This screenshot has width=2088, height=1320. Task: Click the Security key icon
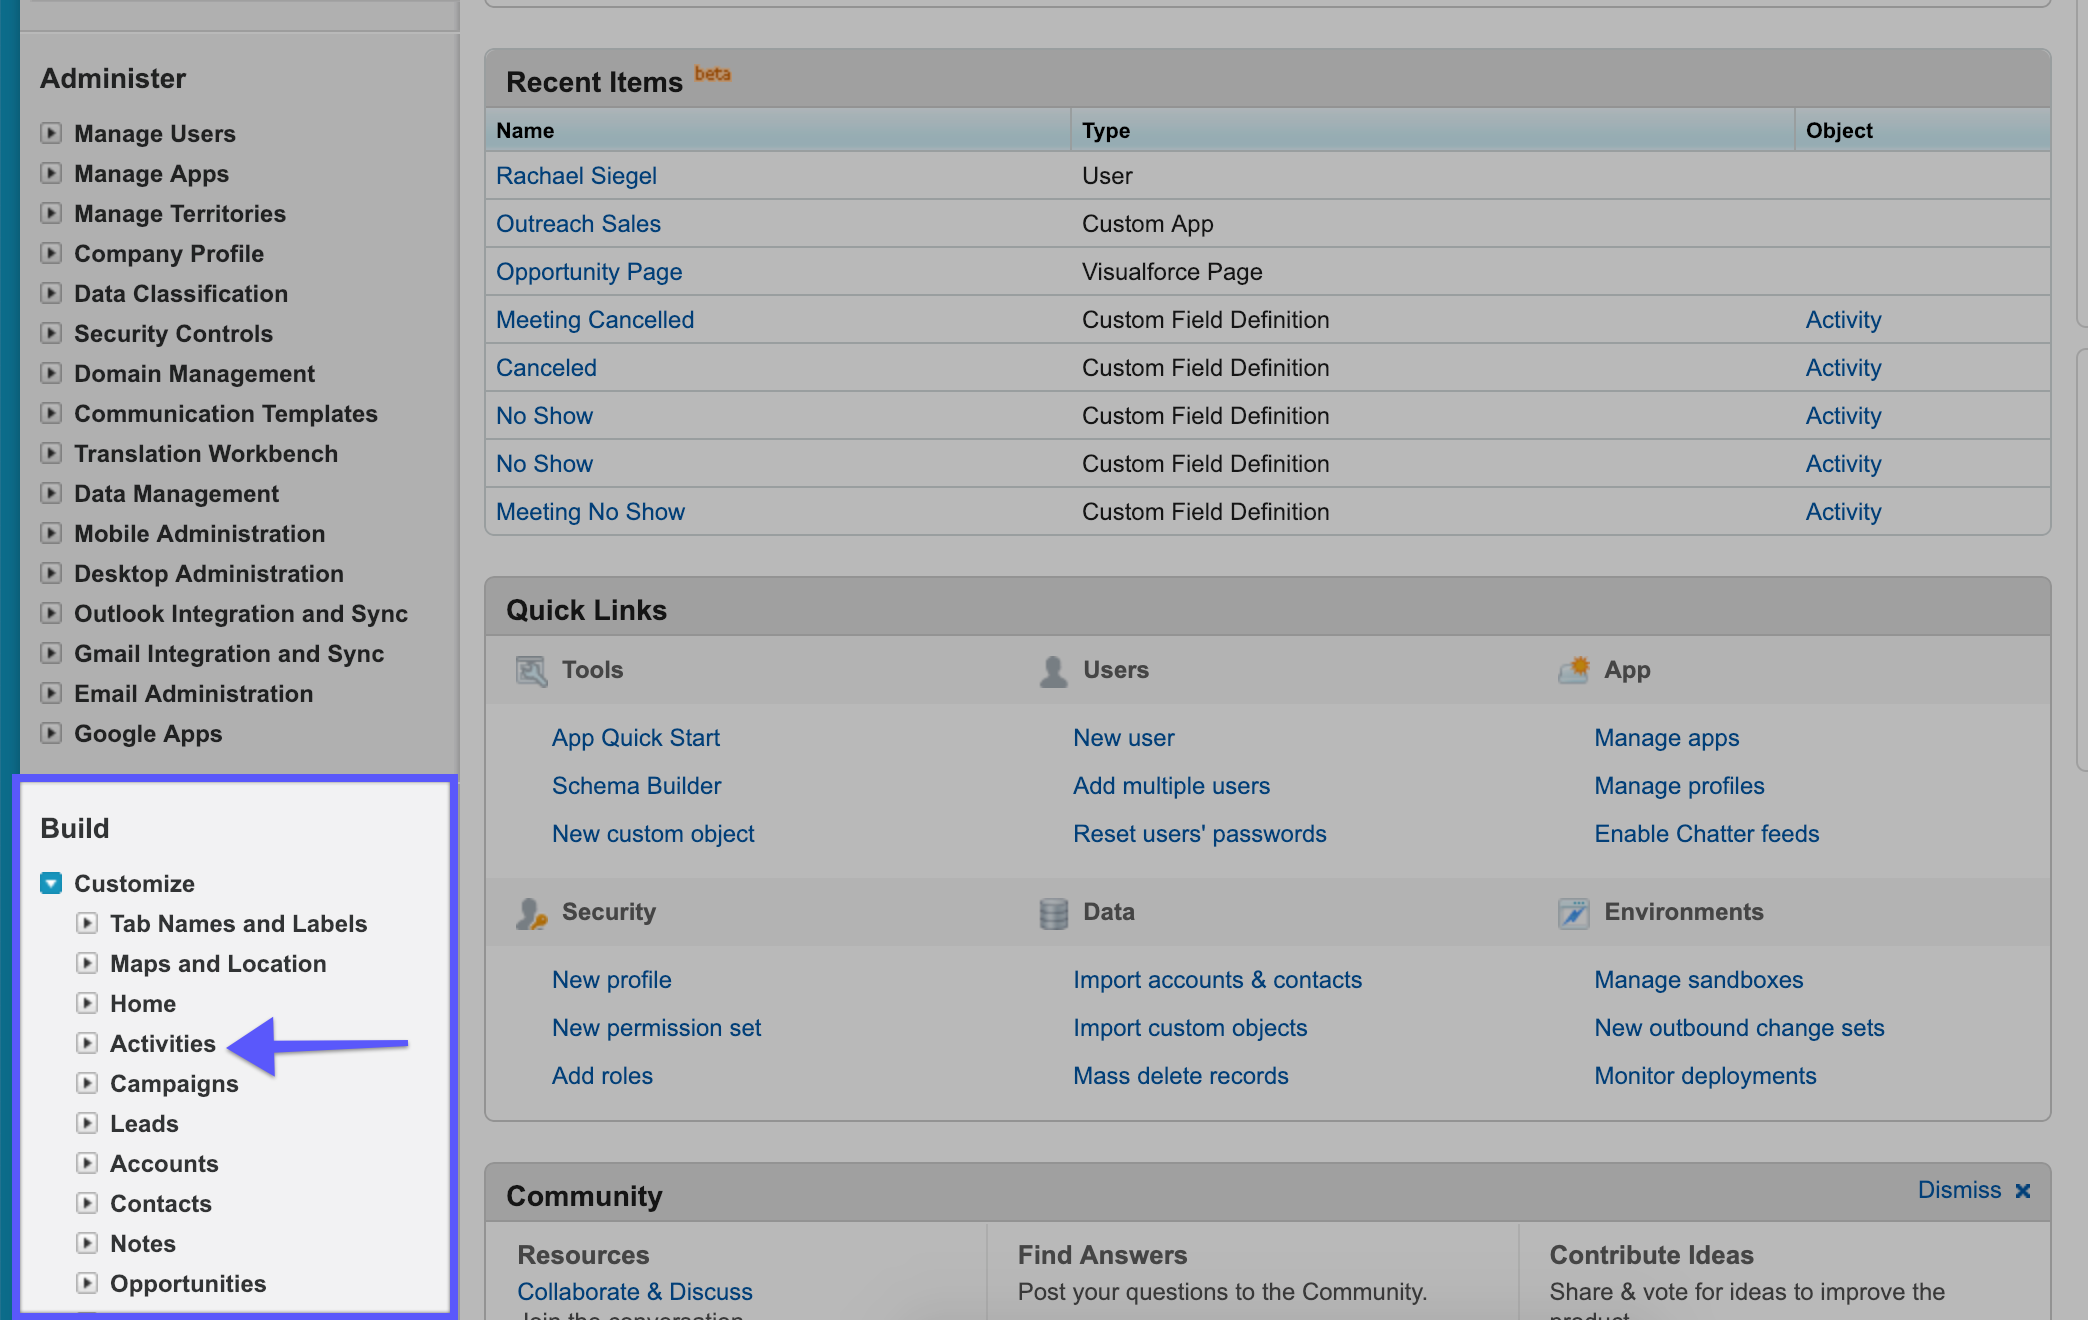(531, 912)
